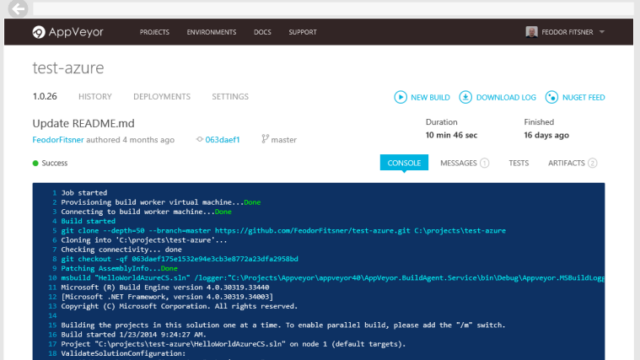Click the ValidateSolutionConfiguration console line
Screen dimensions: 640x360
(123, 353)
